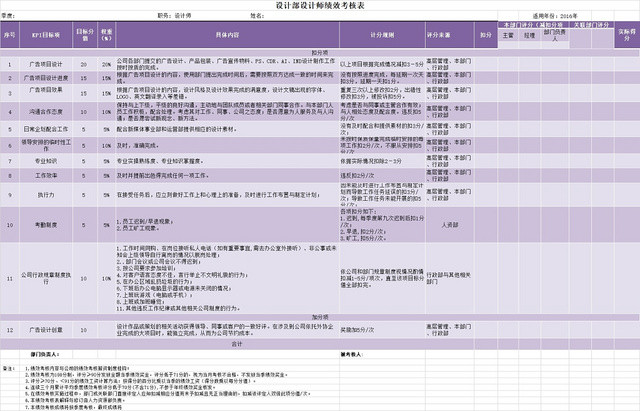This screenshot has width=640, height=411.
Task: Select scoring rule 奖励加5分/次
Action: [382, 330]
